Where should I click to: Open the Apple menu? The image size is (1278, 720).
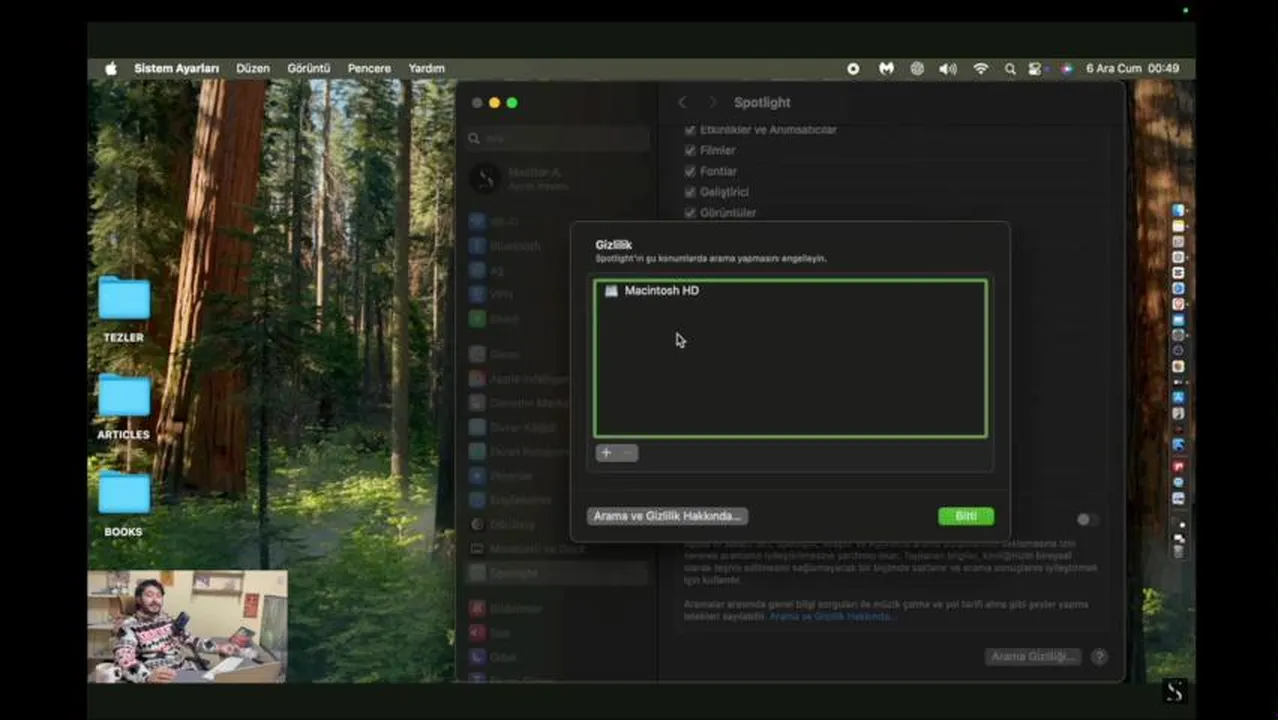click(x=111, y=69)
